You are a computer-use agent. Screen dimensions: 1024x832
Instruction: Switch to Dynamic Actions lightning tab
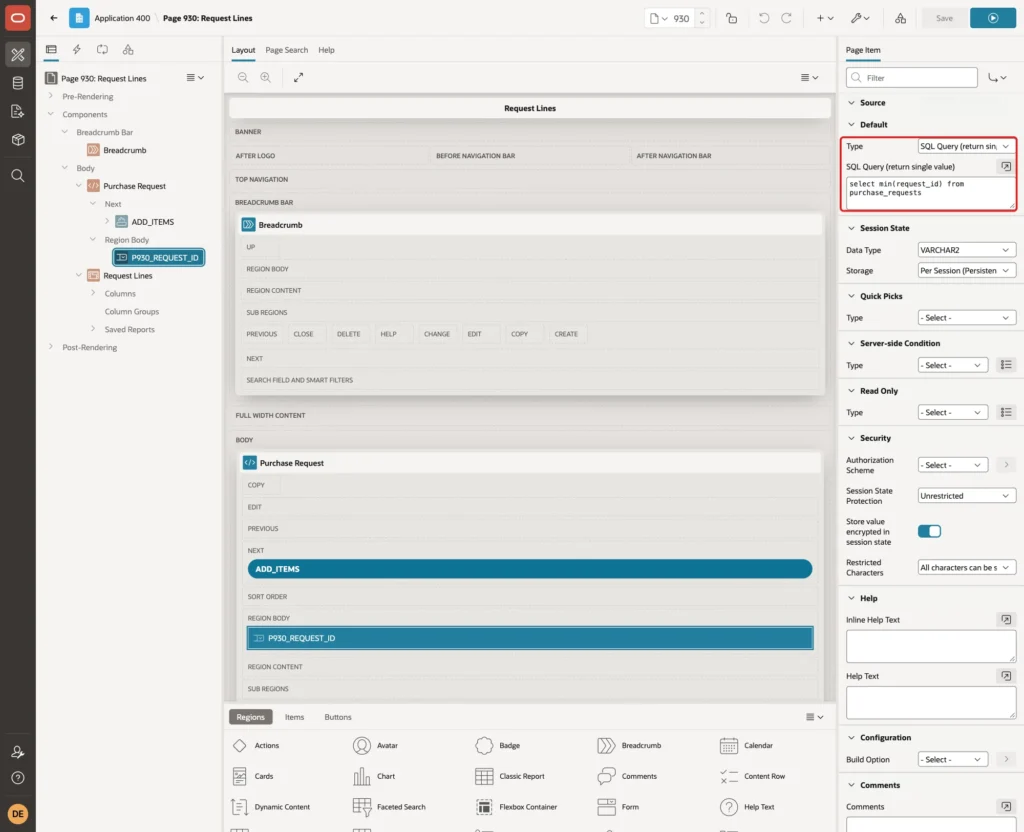(76, 50)
